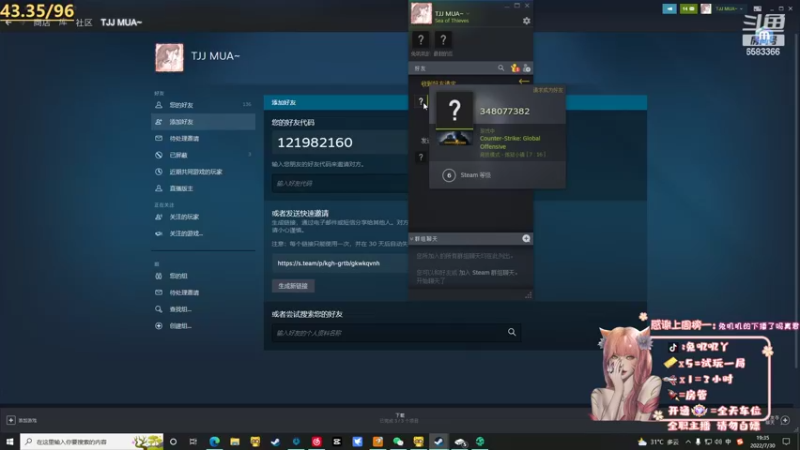Open Task View on taskbar
This screenshot has height=450, width=800.
[193, 441]
